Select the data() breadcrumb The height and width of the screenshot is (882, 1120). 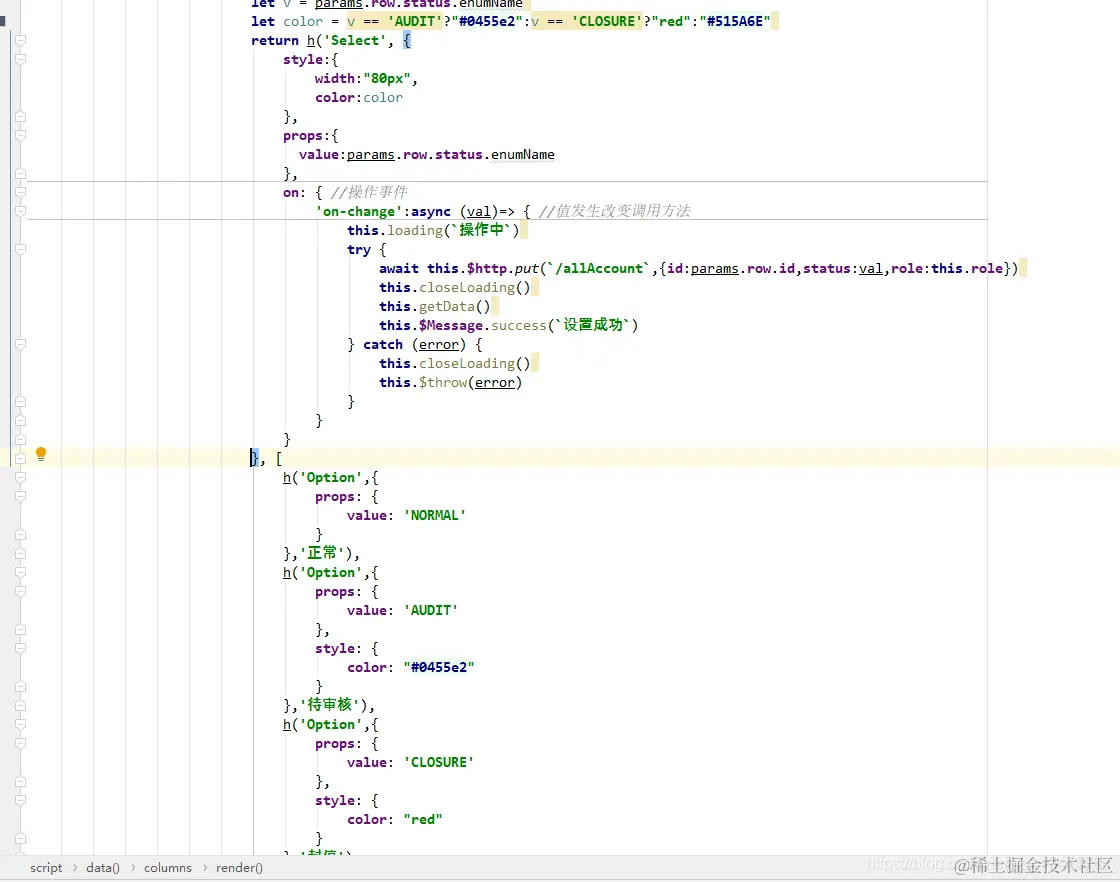click(x=103, y=868)
